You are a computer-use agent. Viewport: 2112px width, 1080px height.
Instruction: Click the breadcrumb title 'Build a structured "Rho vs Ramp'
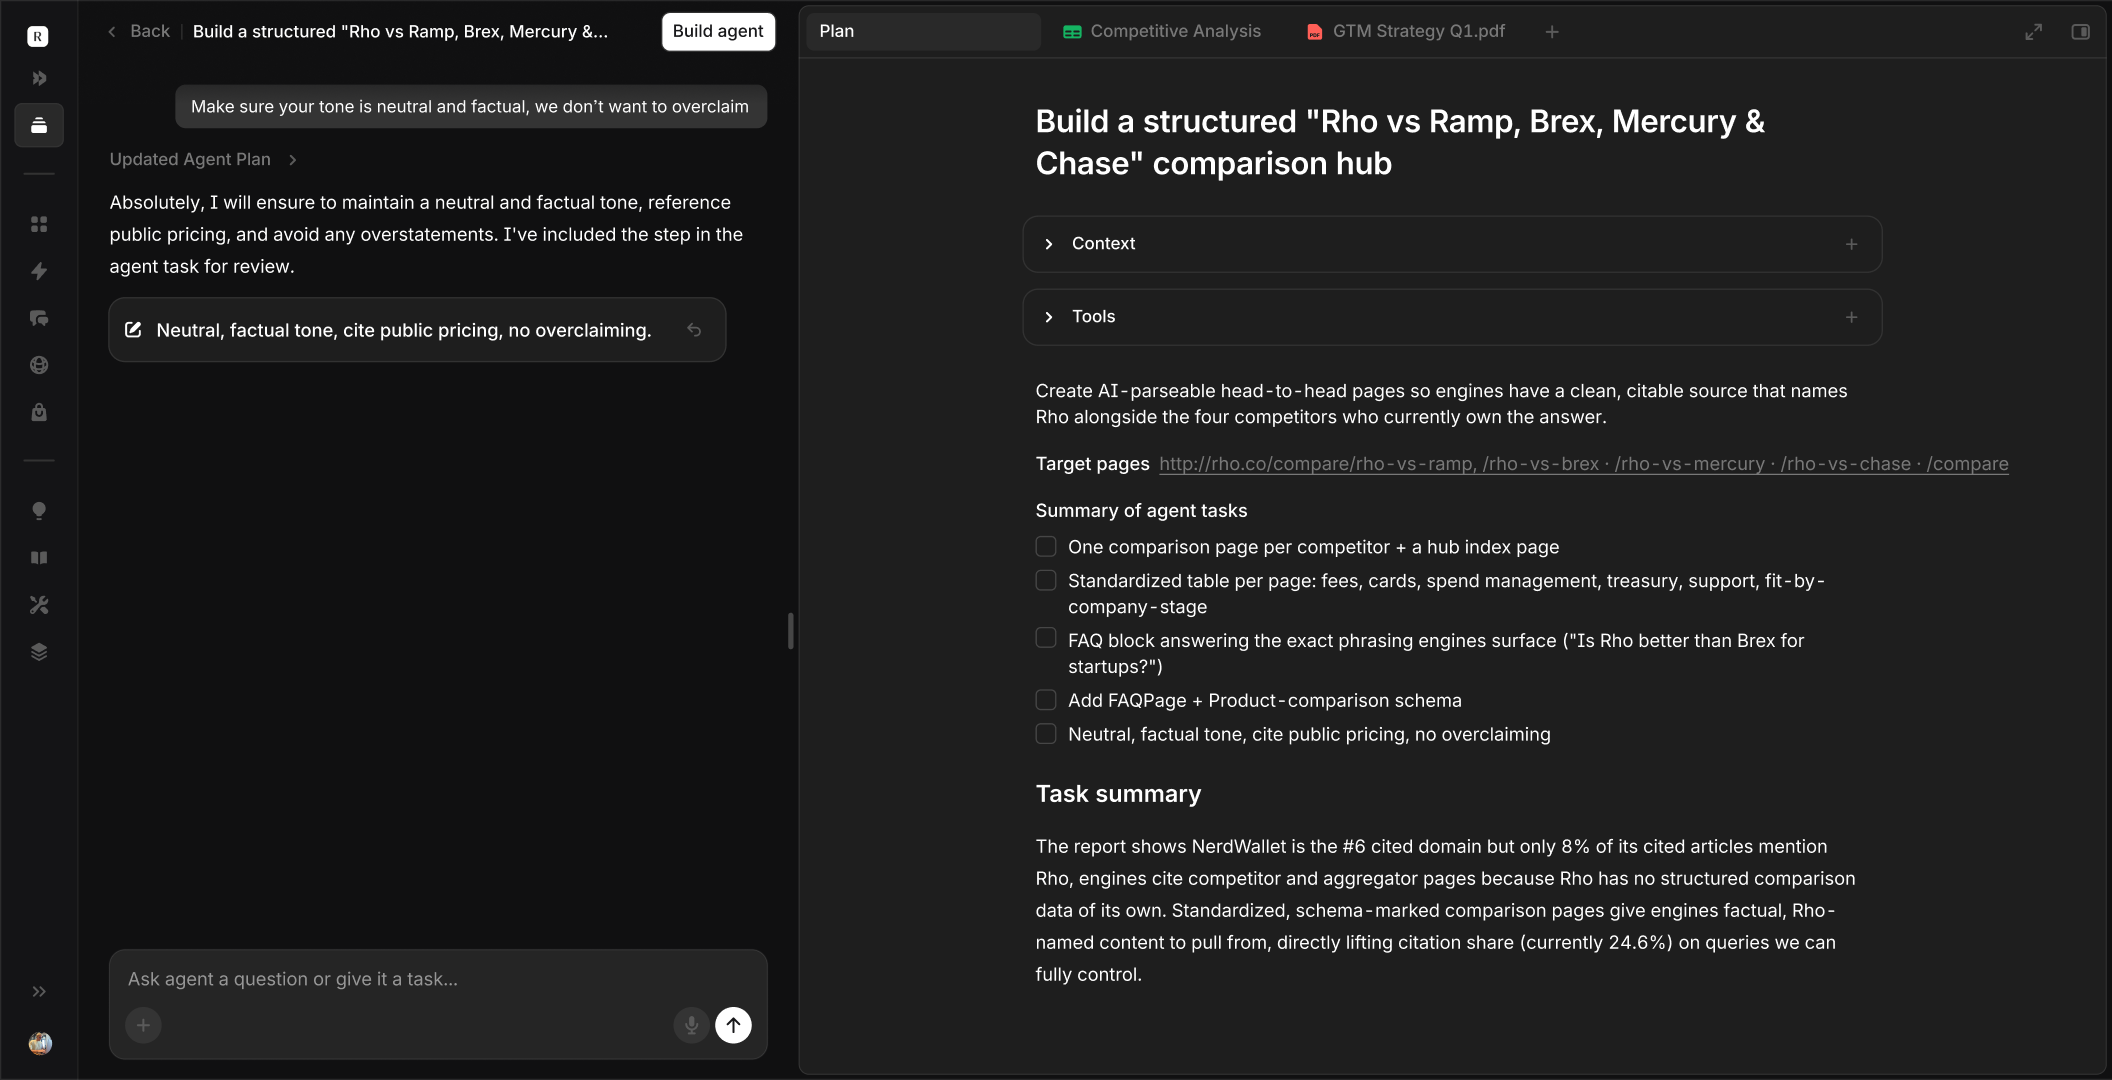400,32
